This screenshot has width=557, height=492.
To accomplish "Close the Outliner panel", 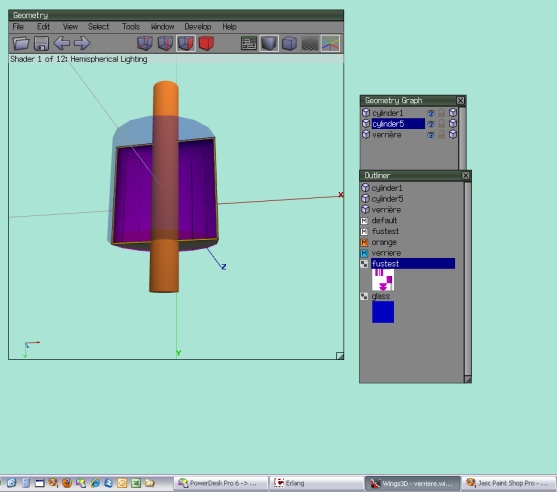I will pos(466,175).
